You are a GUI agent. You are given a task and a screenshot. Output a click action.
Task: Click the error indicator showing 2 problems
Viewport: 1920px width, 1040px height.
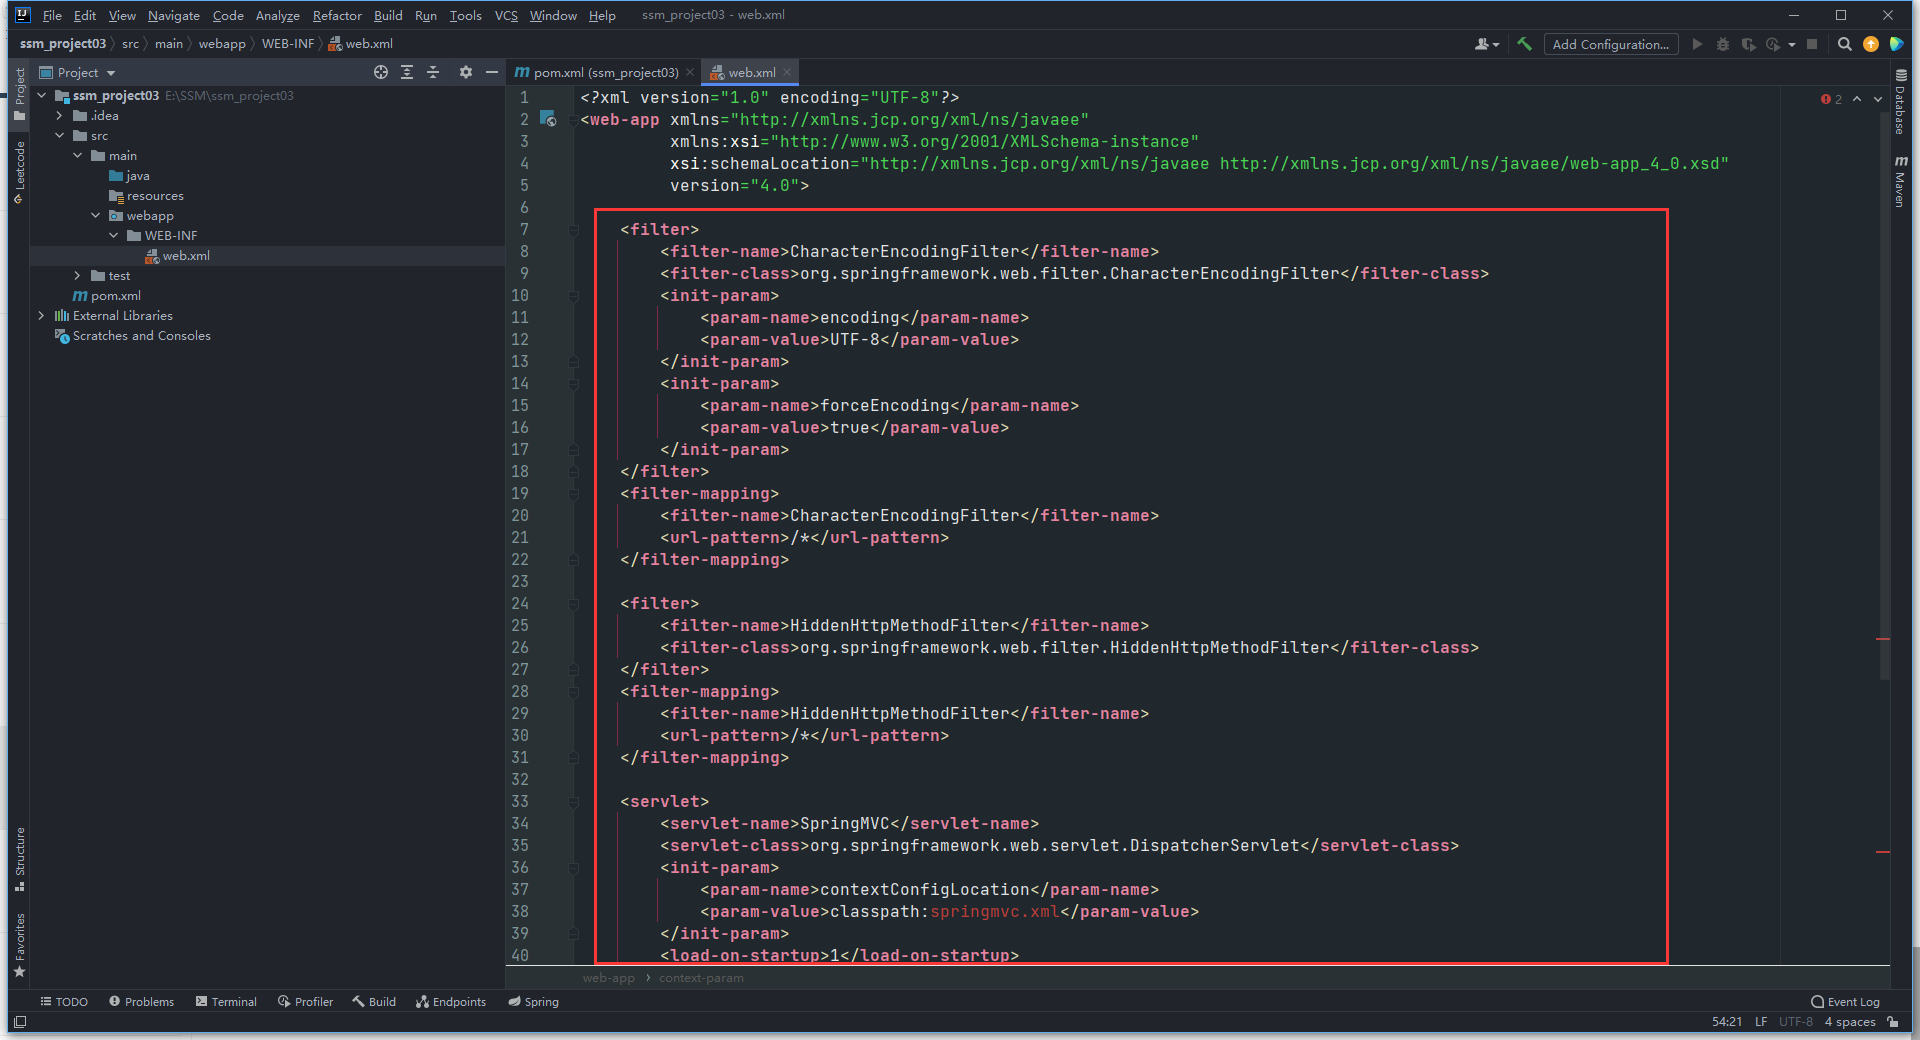(1831, 99)
